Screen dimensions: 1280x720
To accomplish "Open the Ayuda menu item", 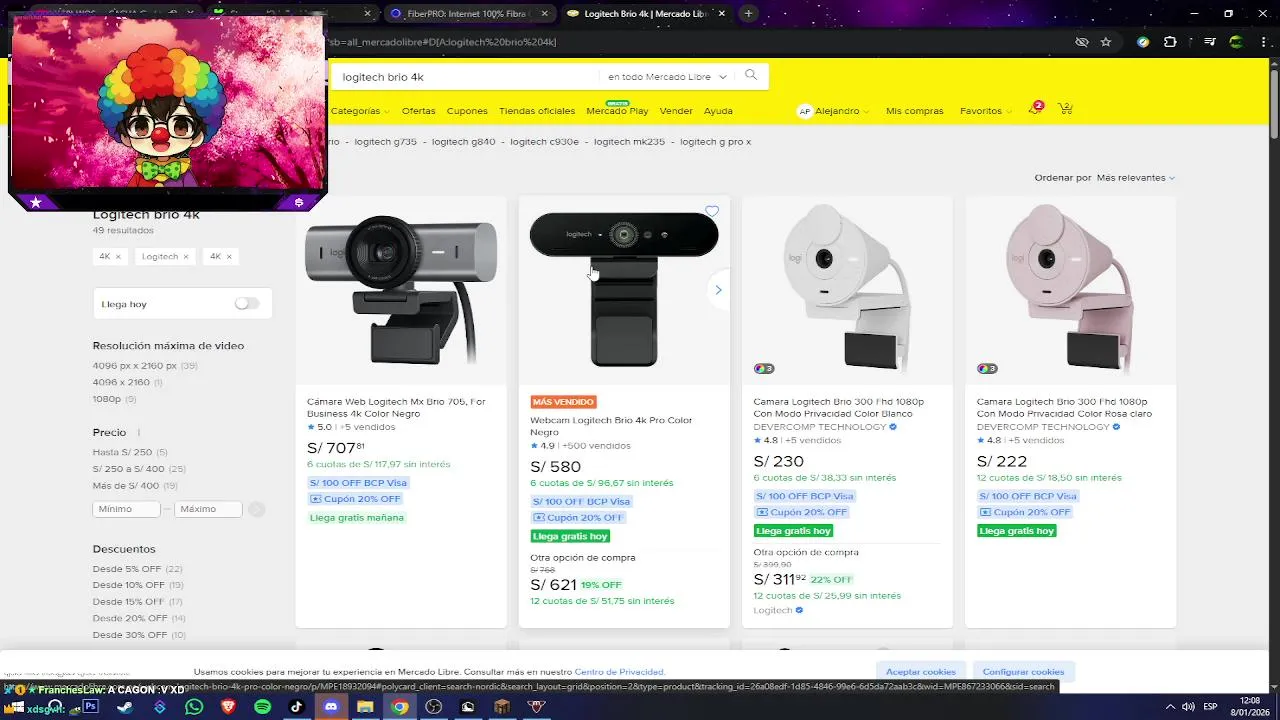I will pos(718,111).
